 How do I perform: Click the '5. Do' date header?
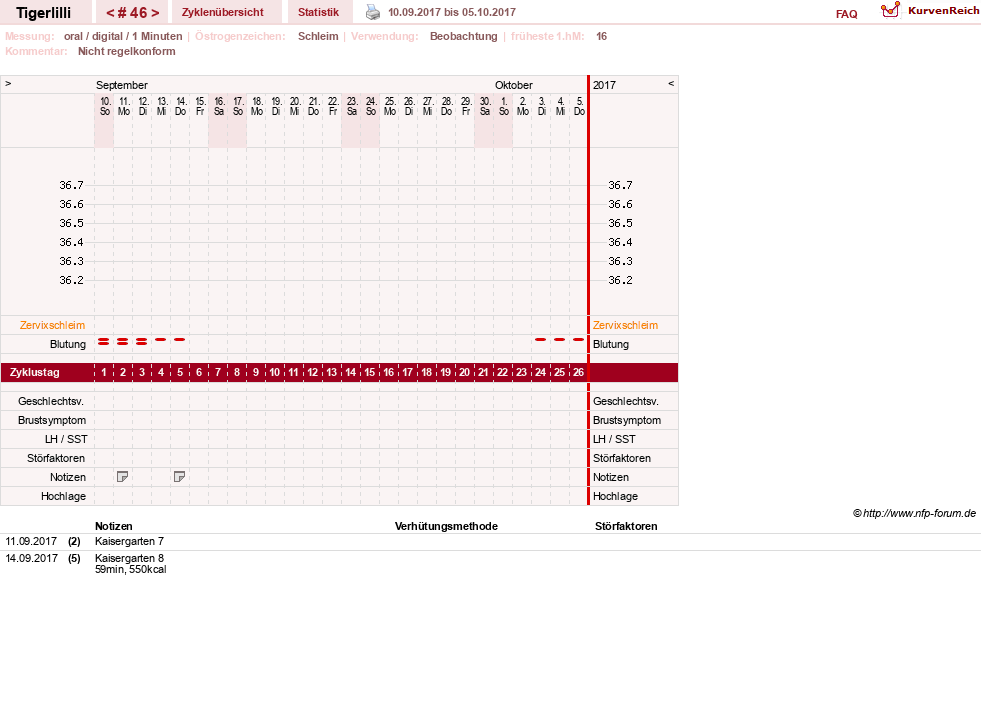coord(579,106)
